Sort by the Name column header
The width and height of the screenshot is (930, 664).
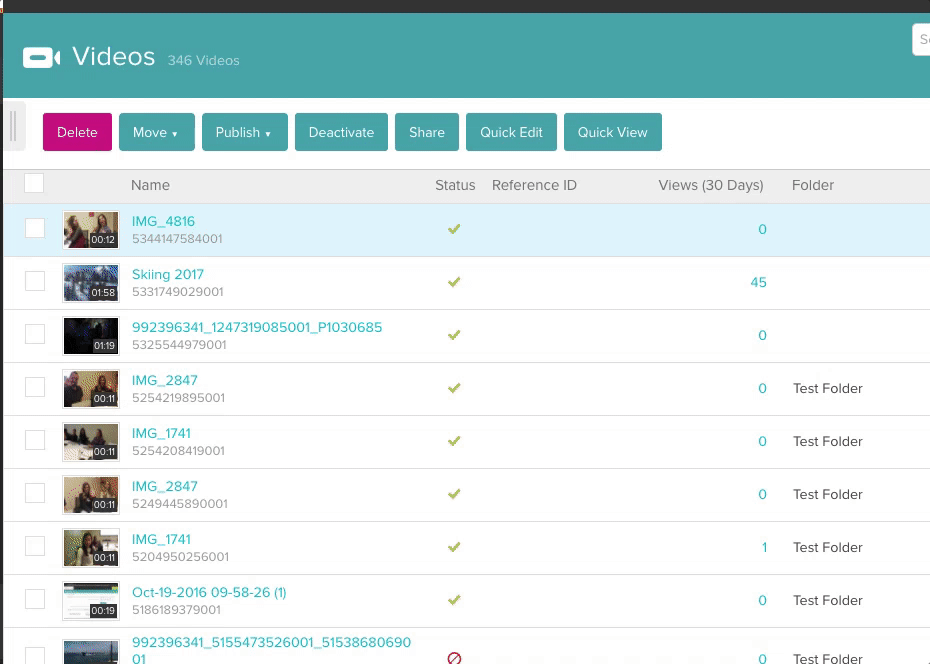pos(150,185)
